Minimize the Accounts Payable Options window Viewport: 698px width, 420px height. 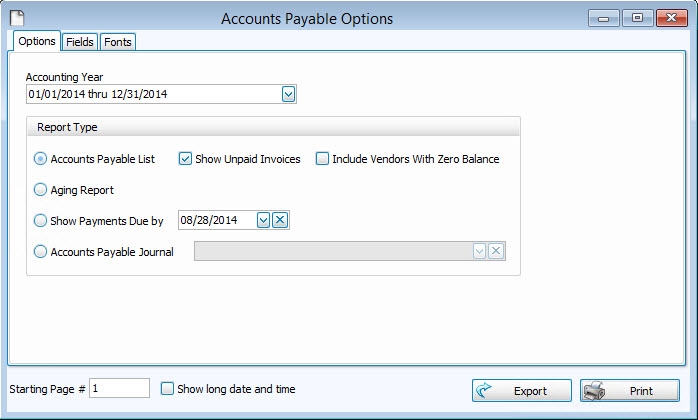click(604, 18)
